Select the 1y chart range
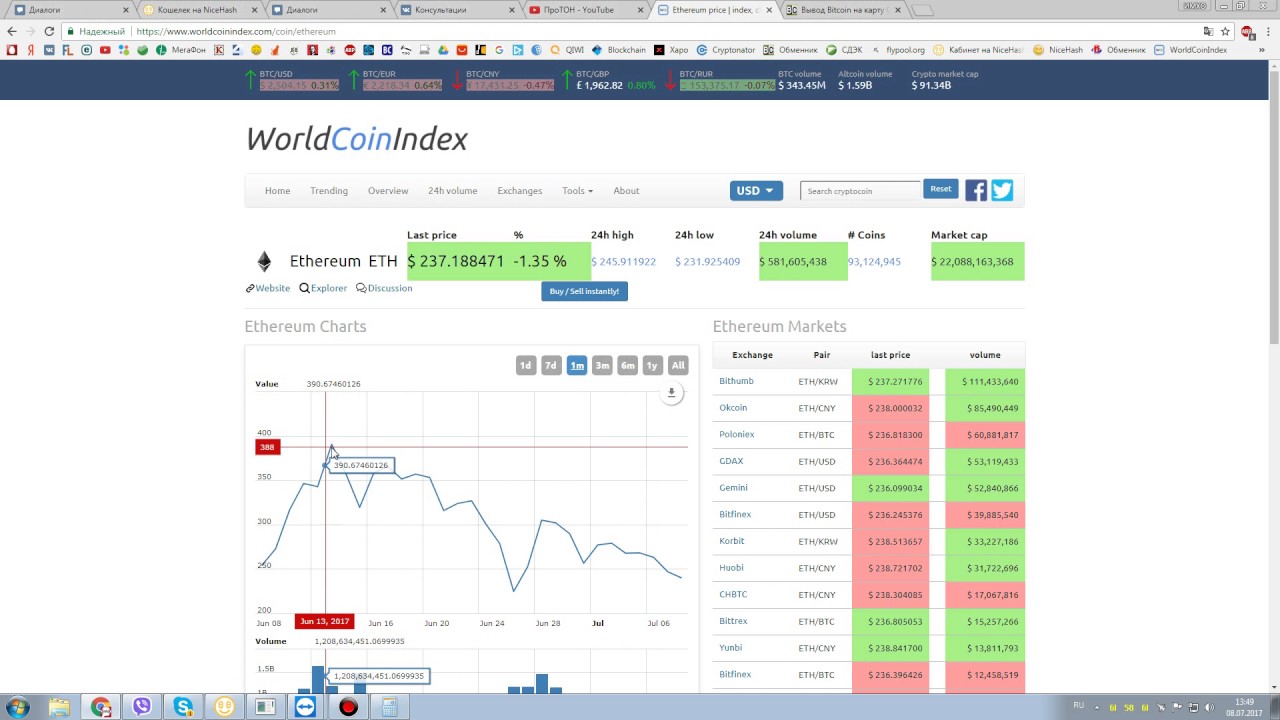 coord(652,366)
